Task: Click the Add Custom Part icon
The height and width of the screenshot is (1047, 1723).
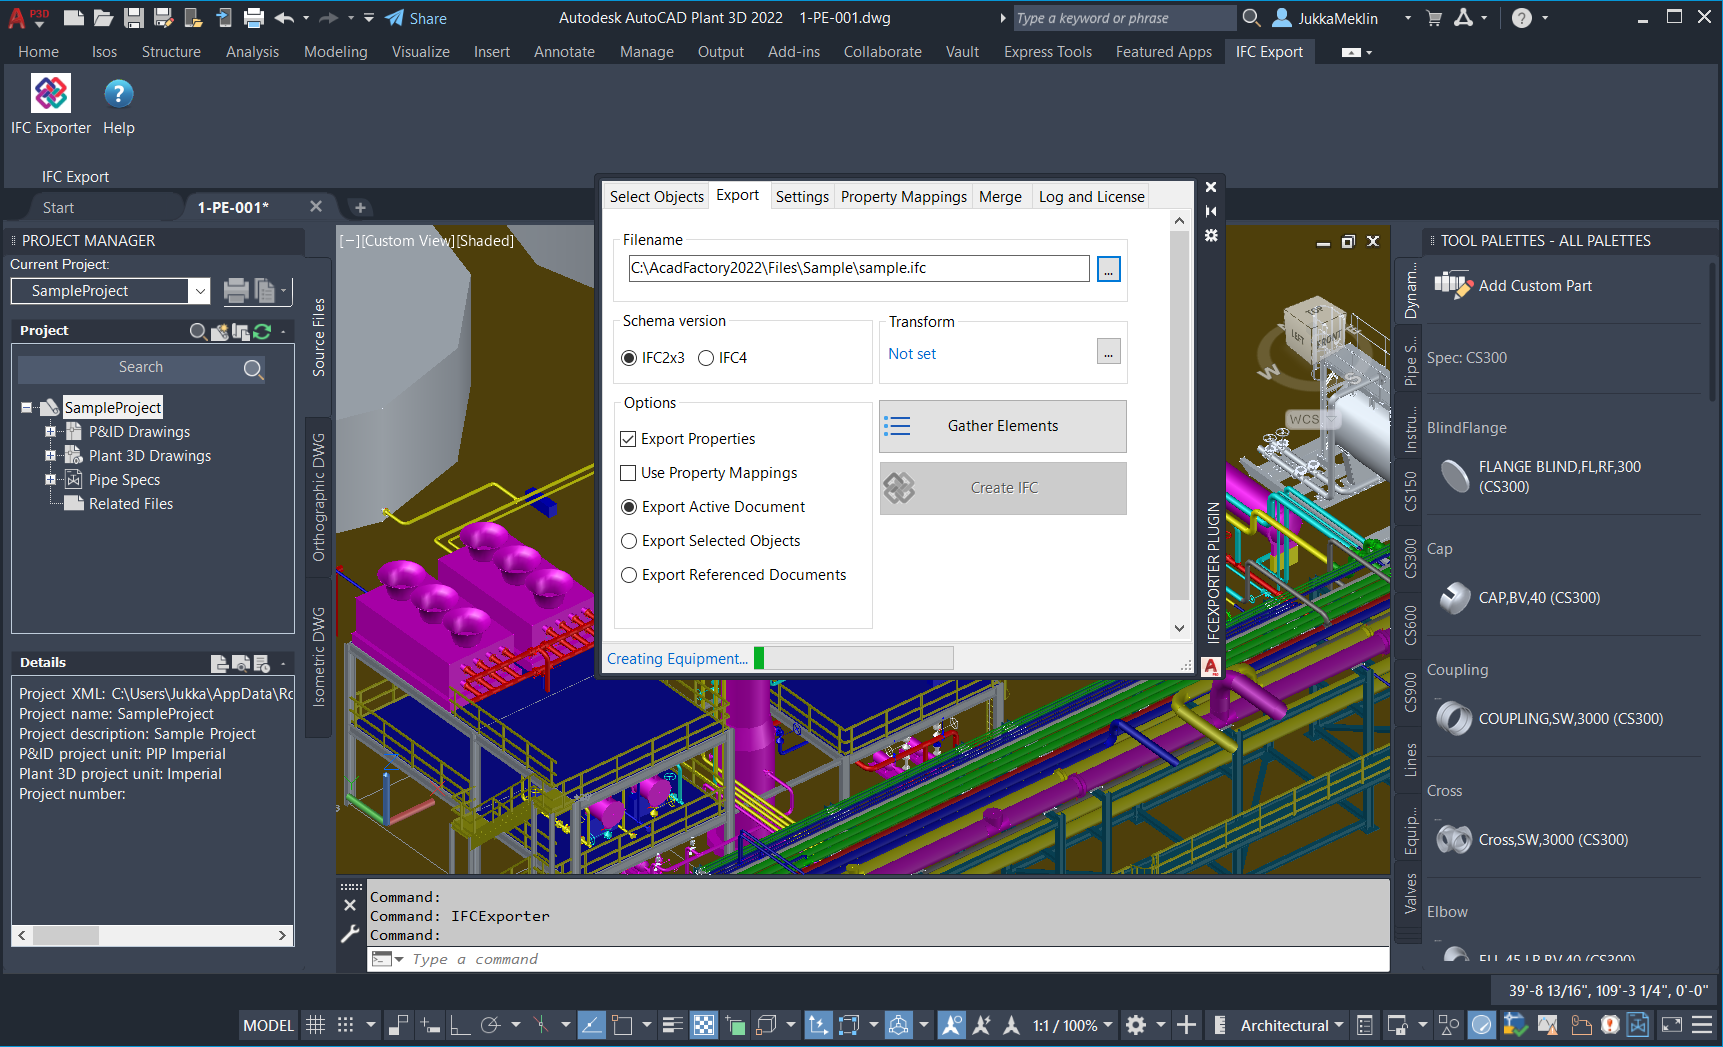Action: click(x=1453, y=286)
